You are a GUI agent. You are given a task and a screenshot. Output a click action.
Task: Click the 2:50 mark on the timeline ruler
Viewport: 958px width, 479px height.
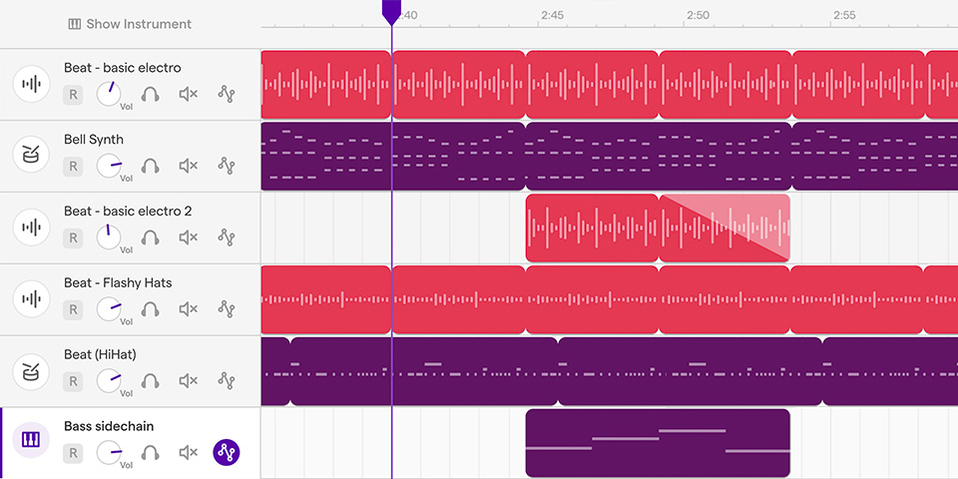click(x=698, y=16)
